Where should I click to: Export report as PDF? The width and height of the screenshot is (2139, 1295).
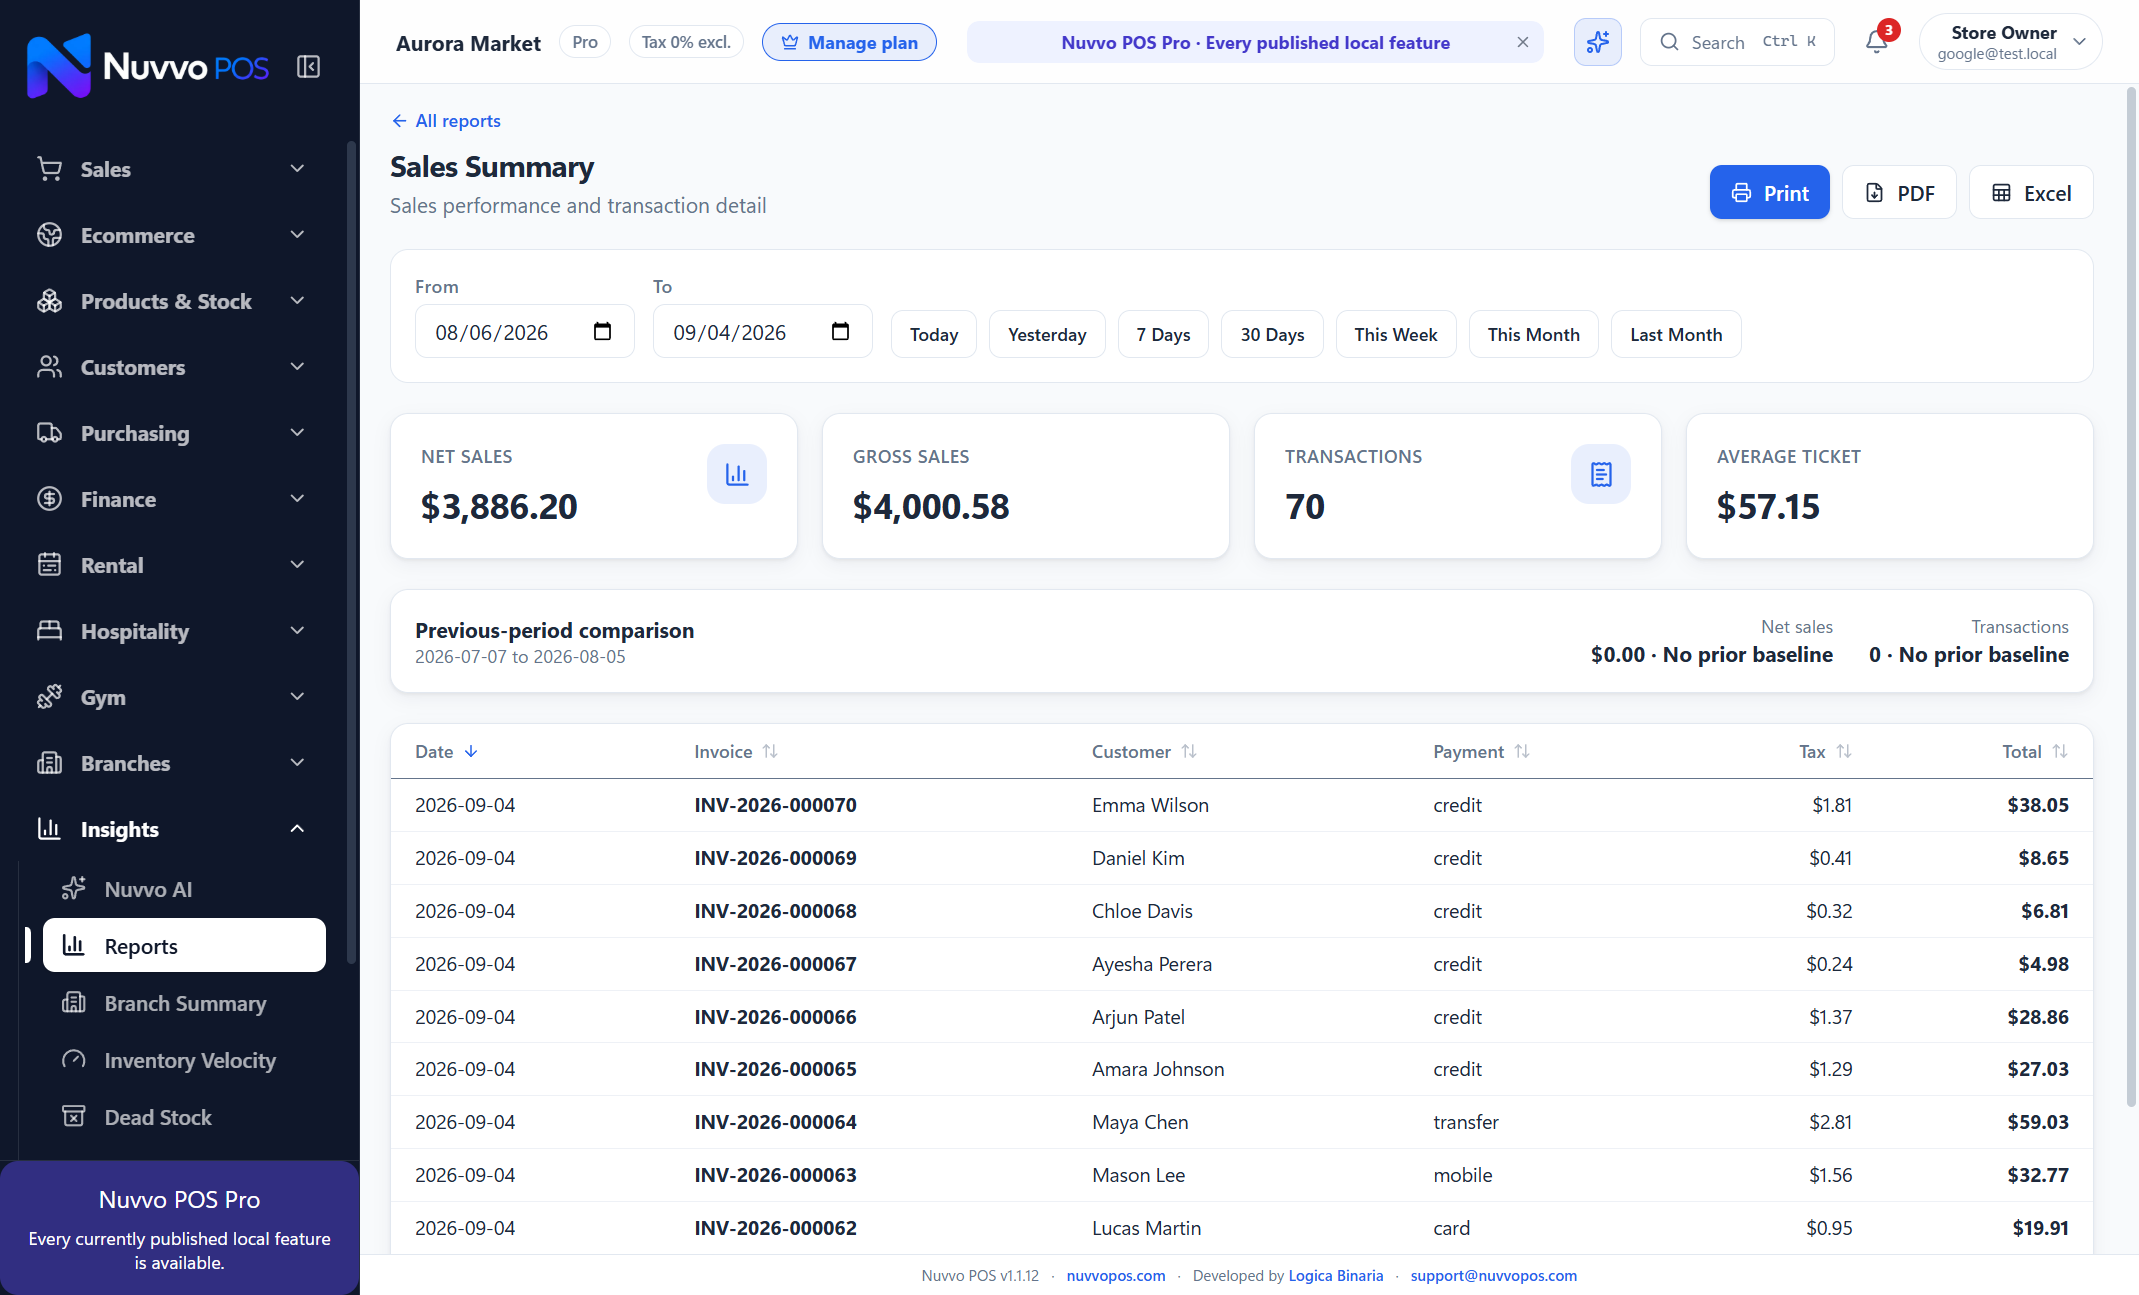coord(1899,193)
